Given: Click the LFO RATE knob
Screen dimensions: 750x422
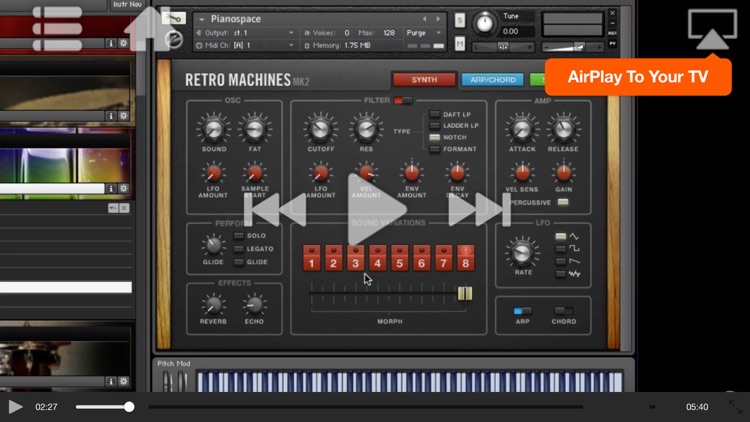Looking at the screenshot, I should pyautogui.click(x=522, y=253).
